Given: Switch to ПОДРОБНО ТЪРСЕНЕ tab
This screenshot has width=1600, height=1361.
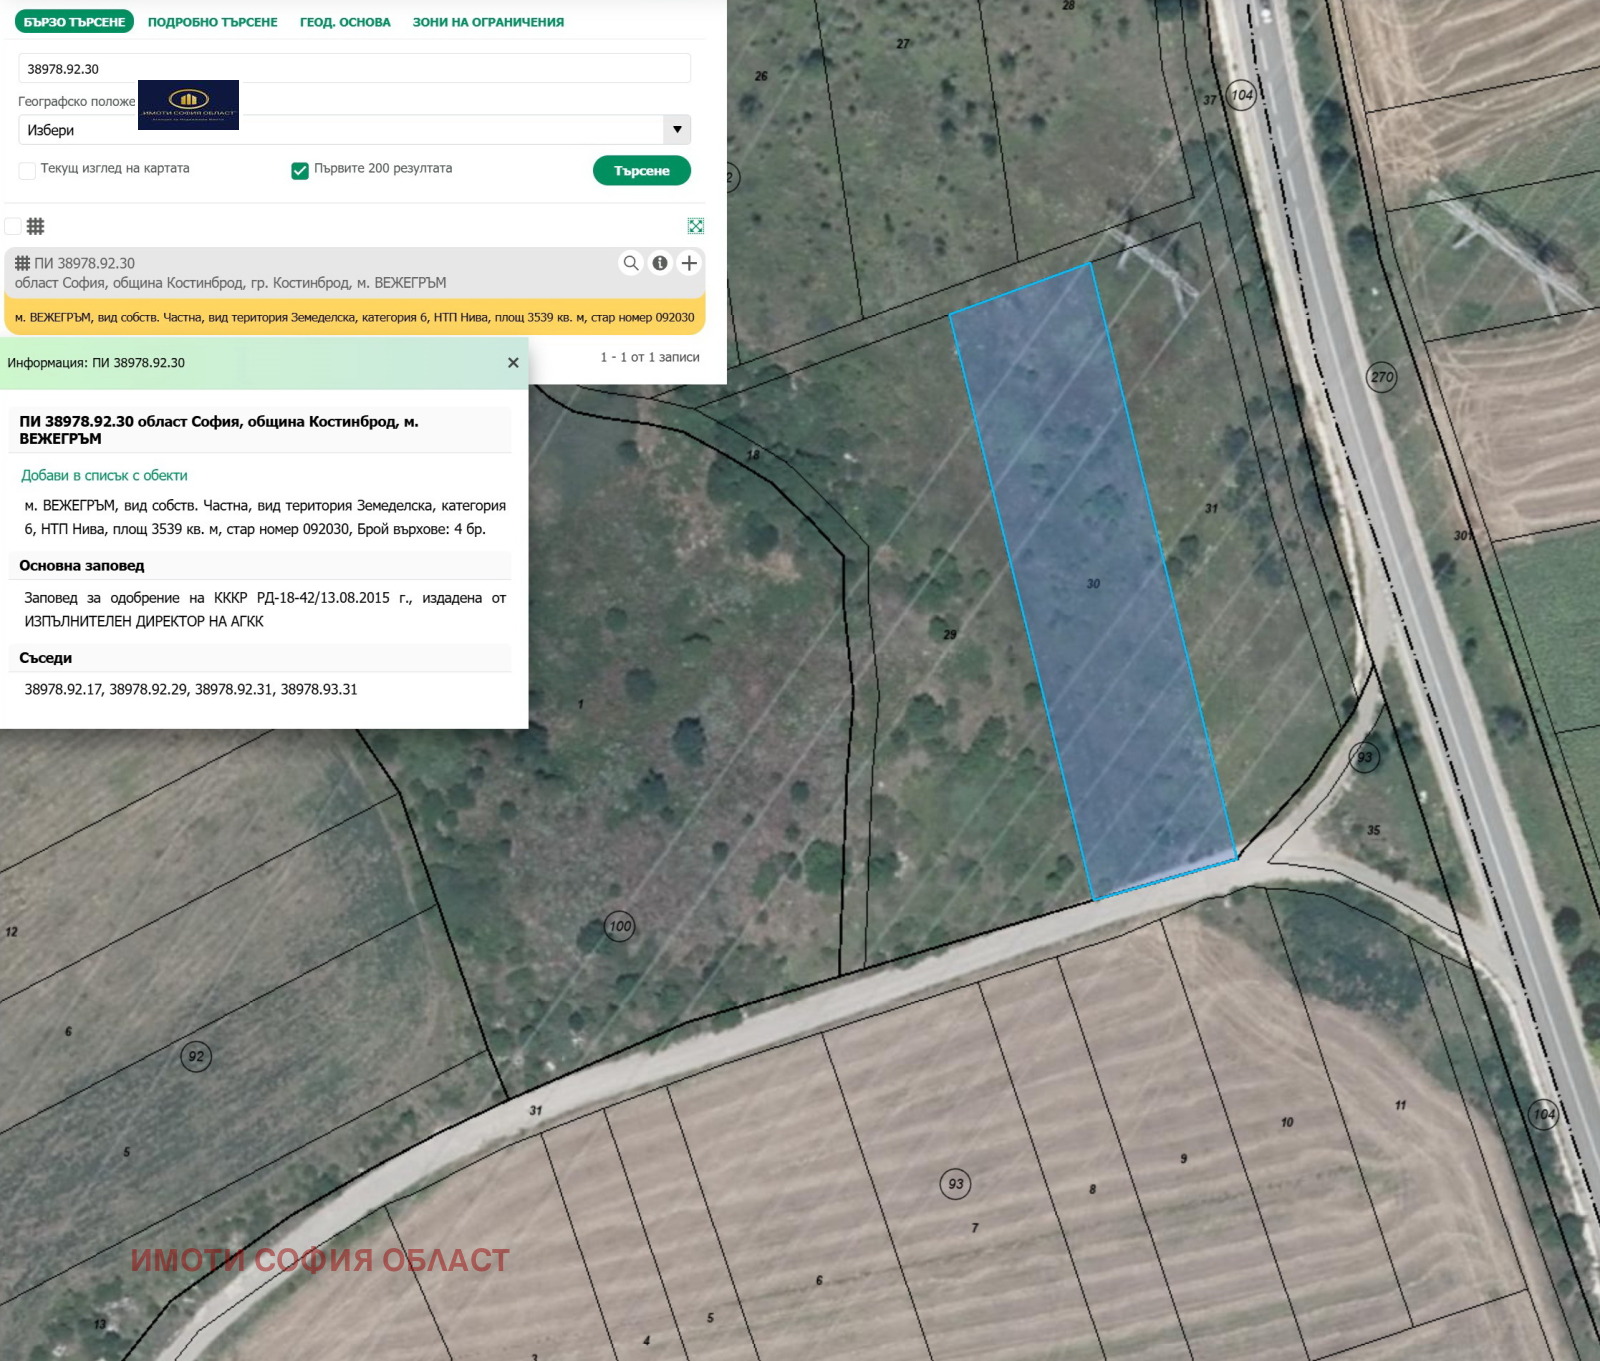Looking at the screenshot, I should 212,22.
